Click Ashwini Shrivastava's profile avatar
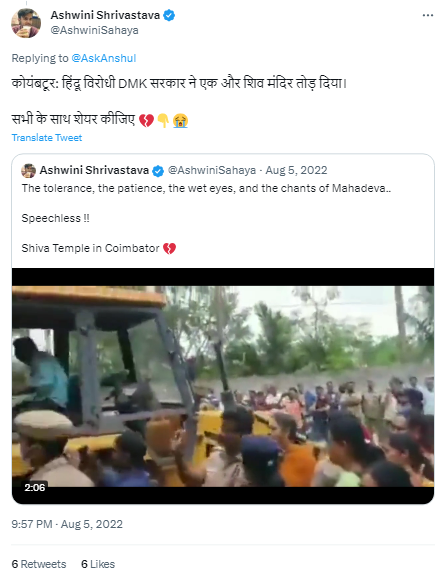This screenshot has width=444, height=573. [26, 23]
